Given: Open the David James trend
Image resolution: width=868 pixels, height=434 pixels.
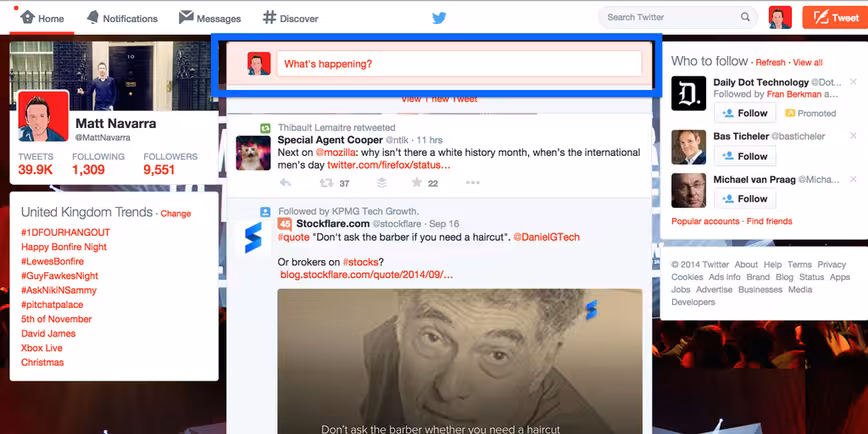Looking at the screenshot, I should tap(49, 333).
